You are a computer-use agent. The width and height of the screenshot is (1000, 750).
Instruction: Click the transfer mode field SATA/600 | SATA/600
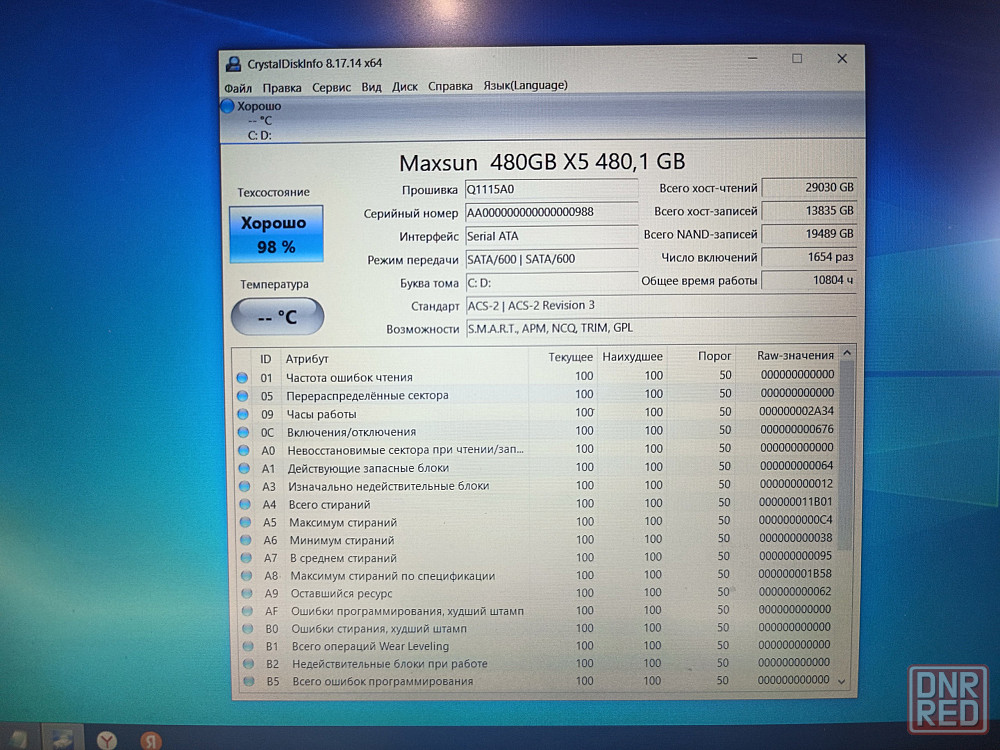(551, 259)
